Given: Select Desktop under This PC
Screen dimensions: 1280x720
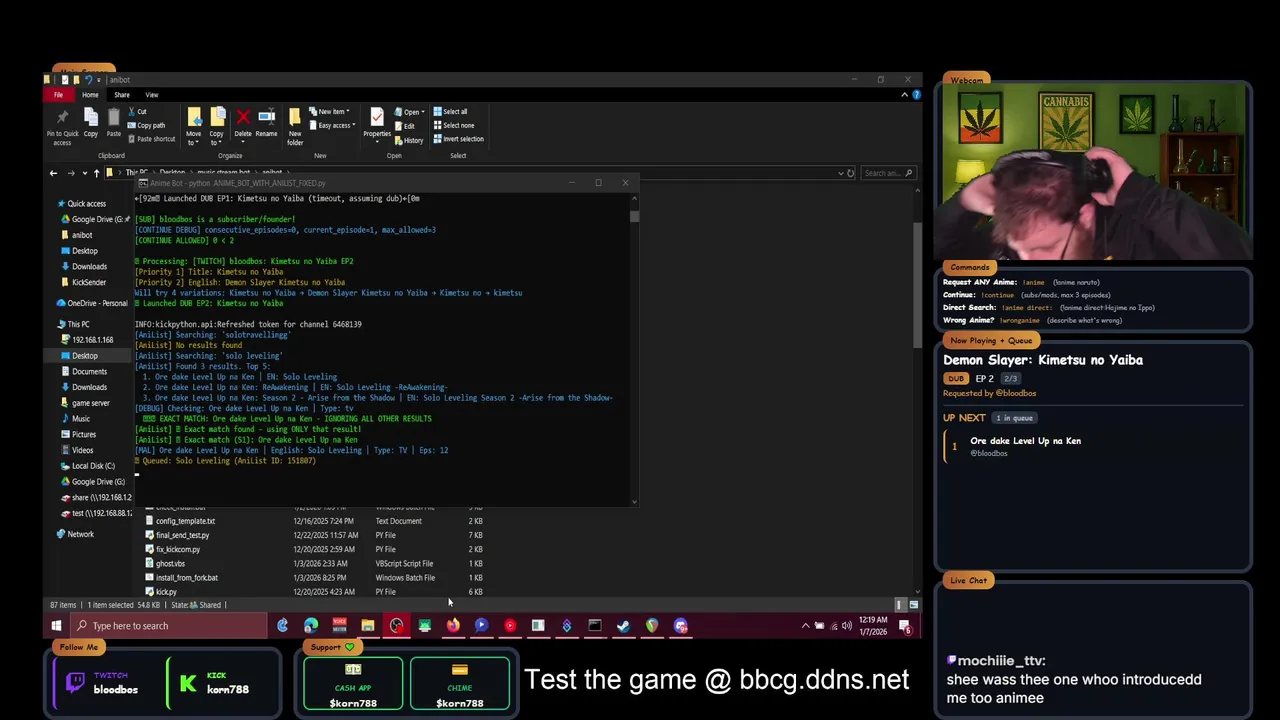Looking at the screenshot, I should coord(85,355).
